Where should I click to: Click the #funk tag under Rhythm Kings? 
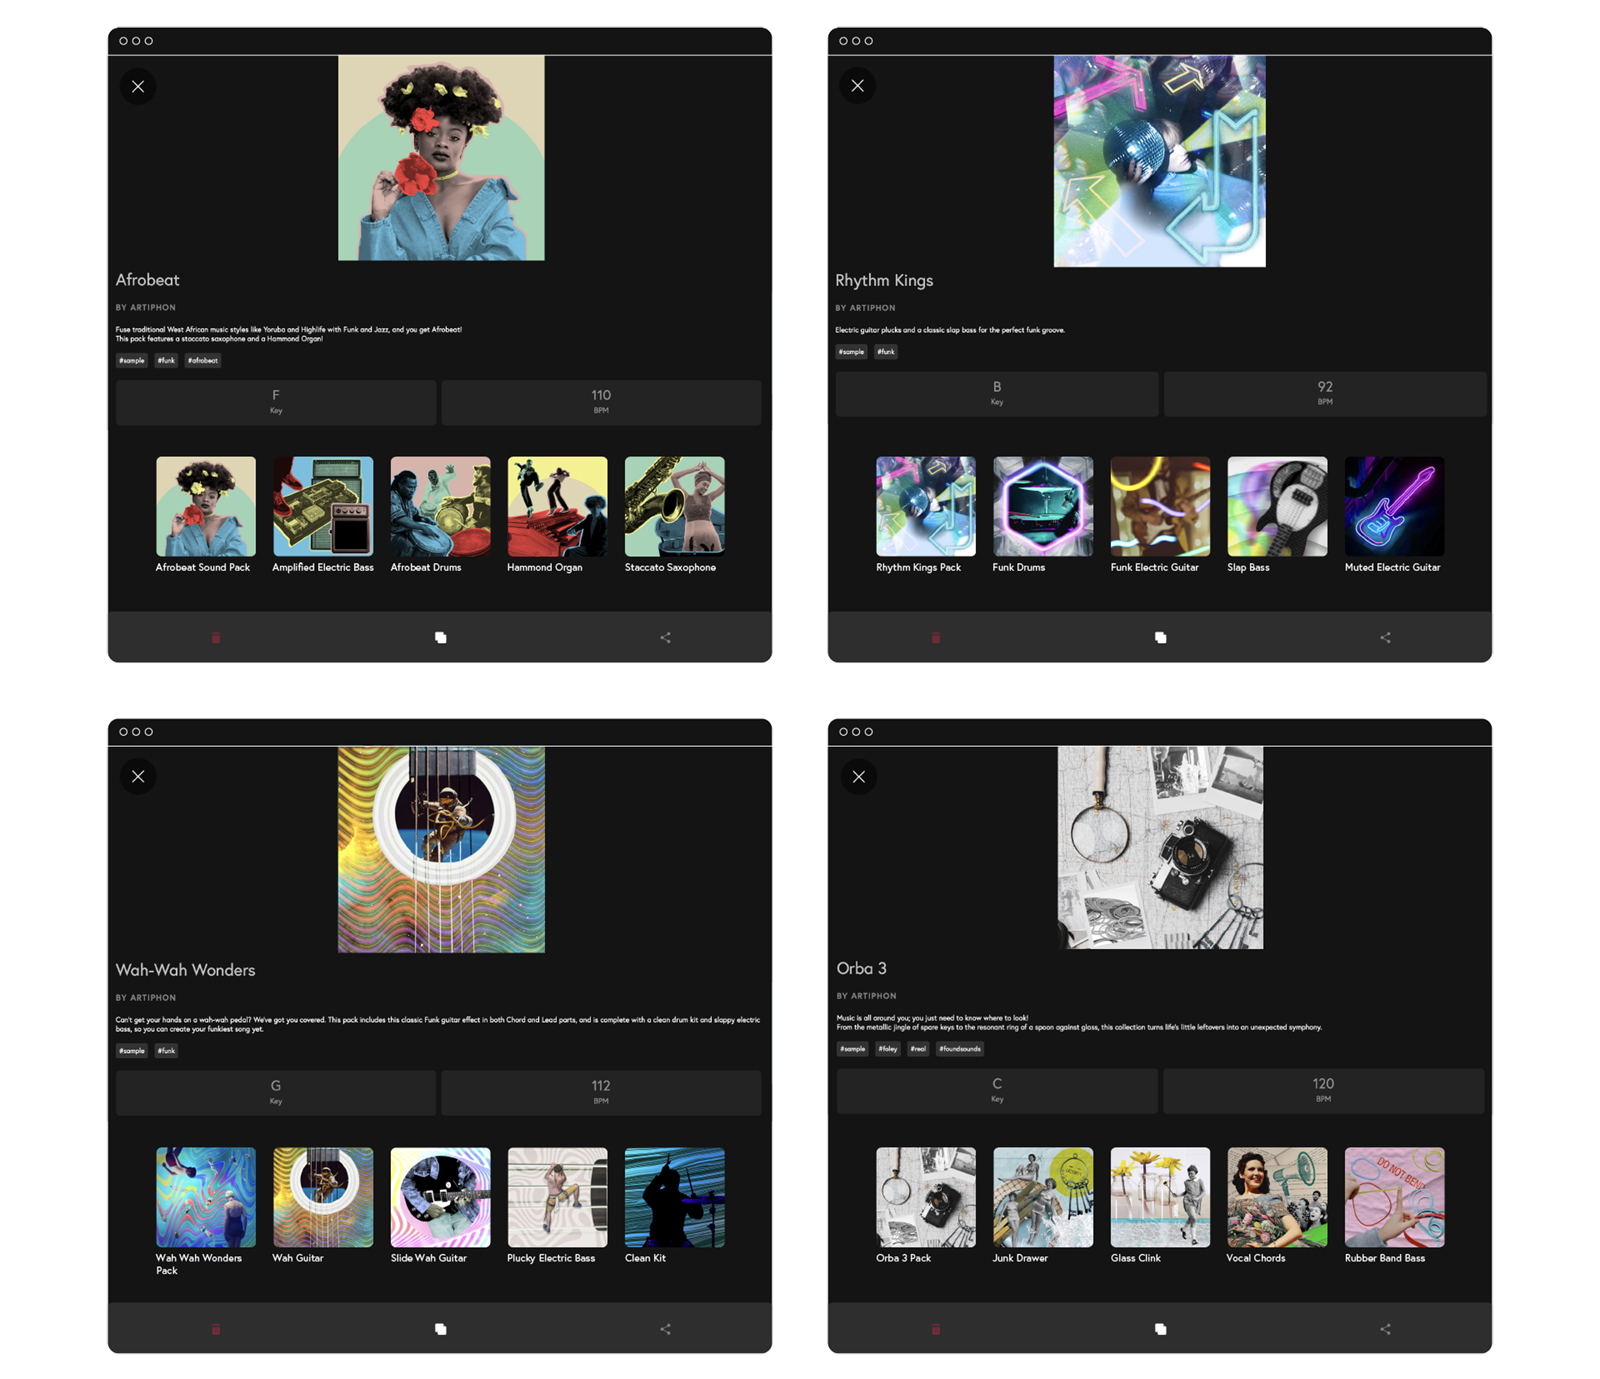click(886, 352)
